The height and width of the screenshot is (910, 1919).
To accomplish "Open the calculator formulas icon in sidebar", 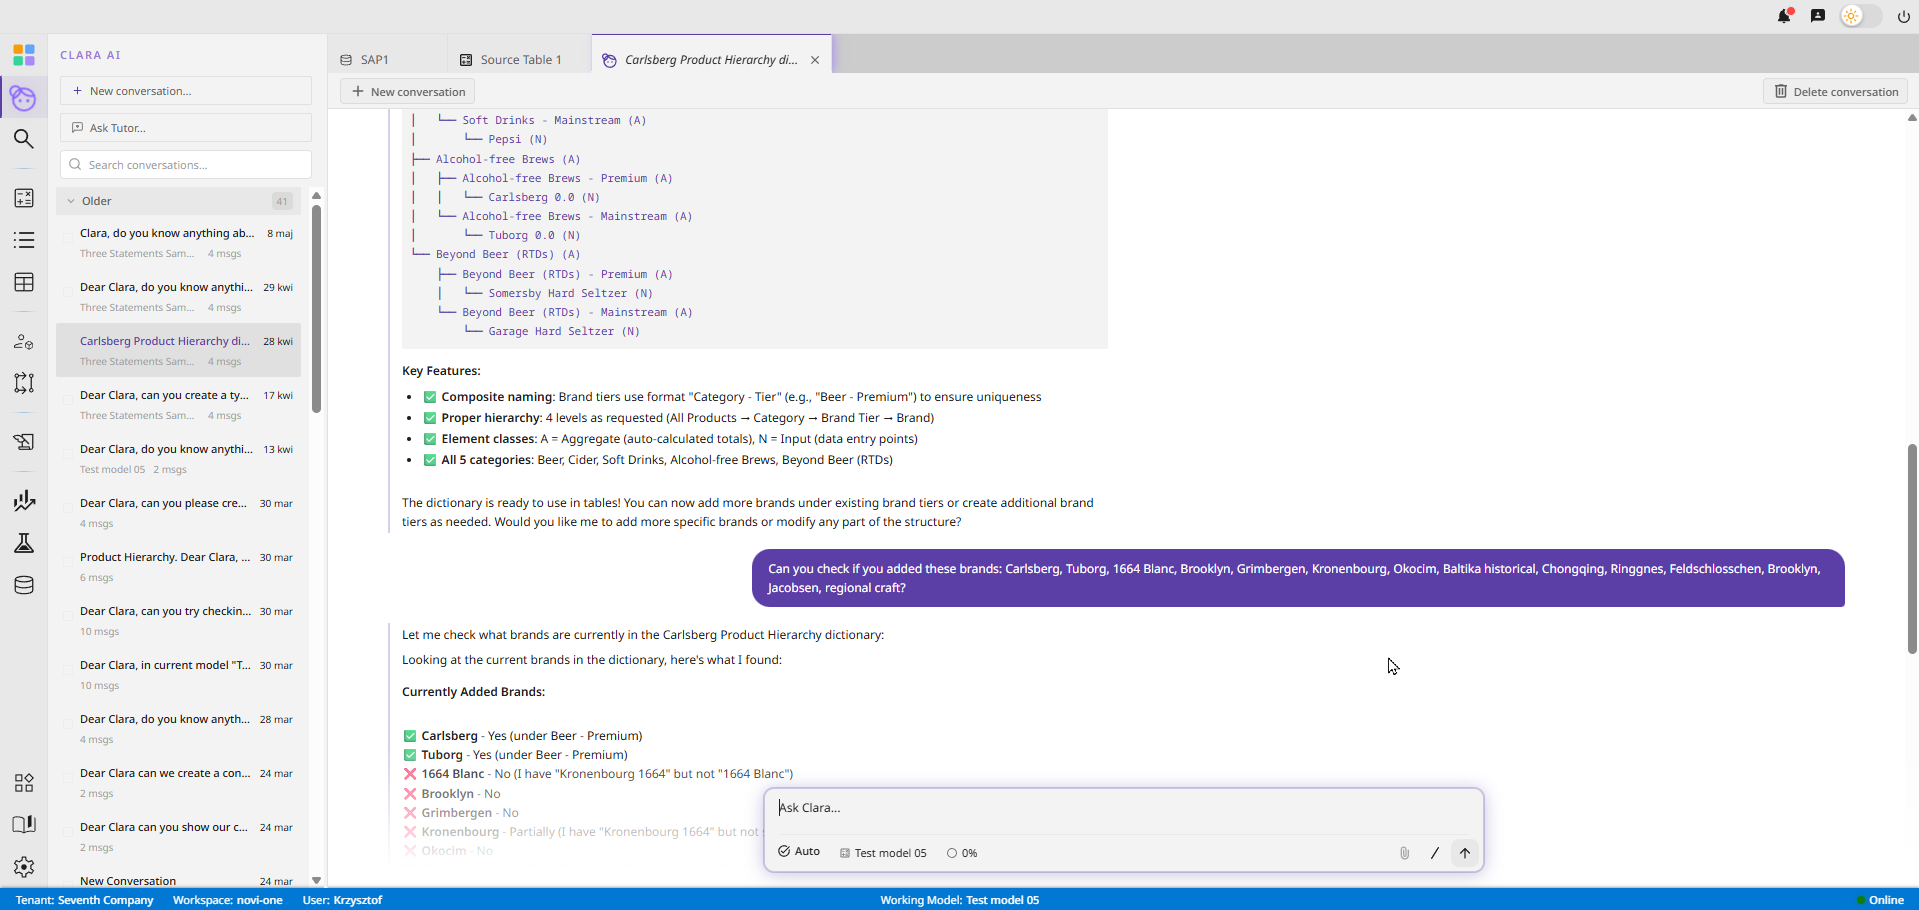I will pyautogui.click(x=24, y=198).
